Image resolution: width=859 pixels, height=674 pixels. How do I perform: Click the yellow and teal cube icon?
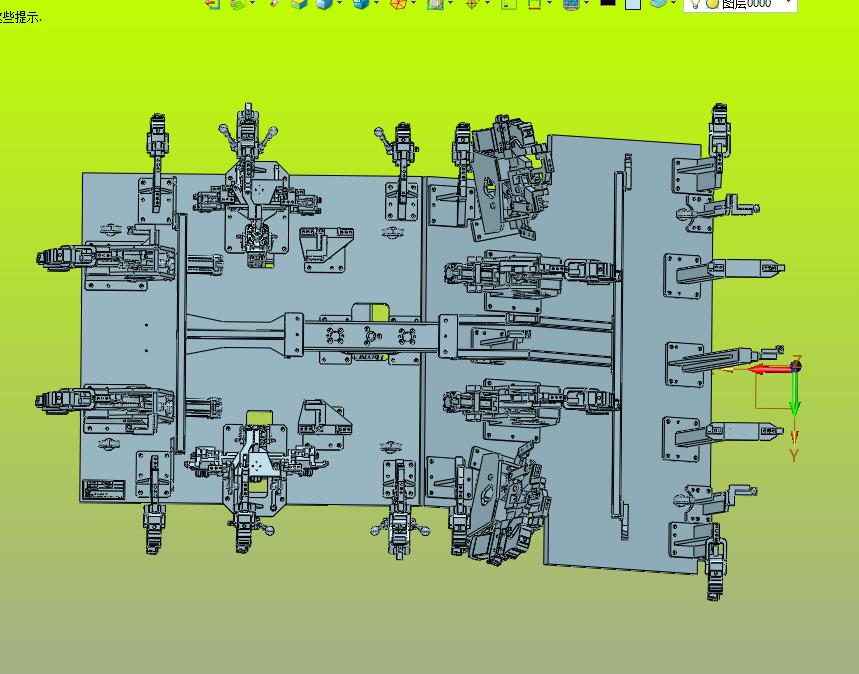pyautogui.click(x=299, y=4)
